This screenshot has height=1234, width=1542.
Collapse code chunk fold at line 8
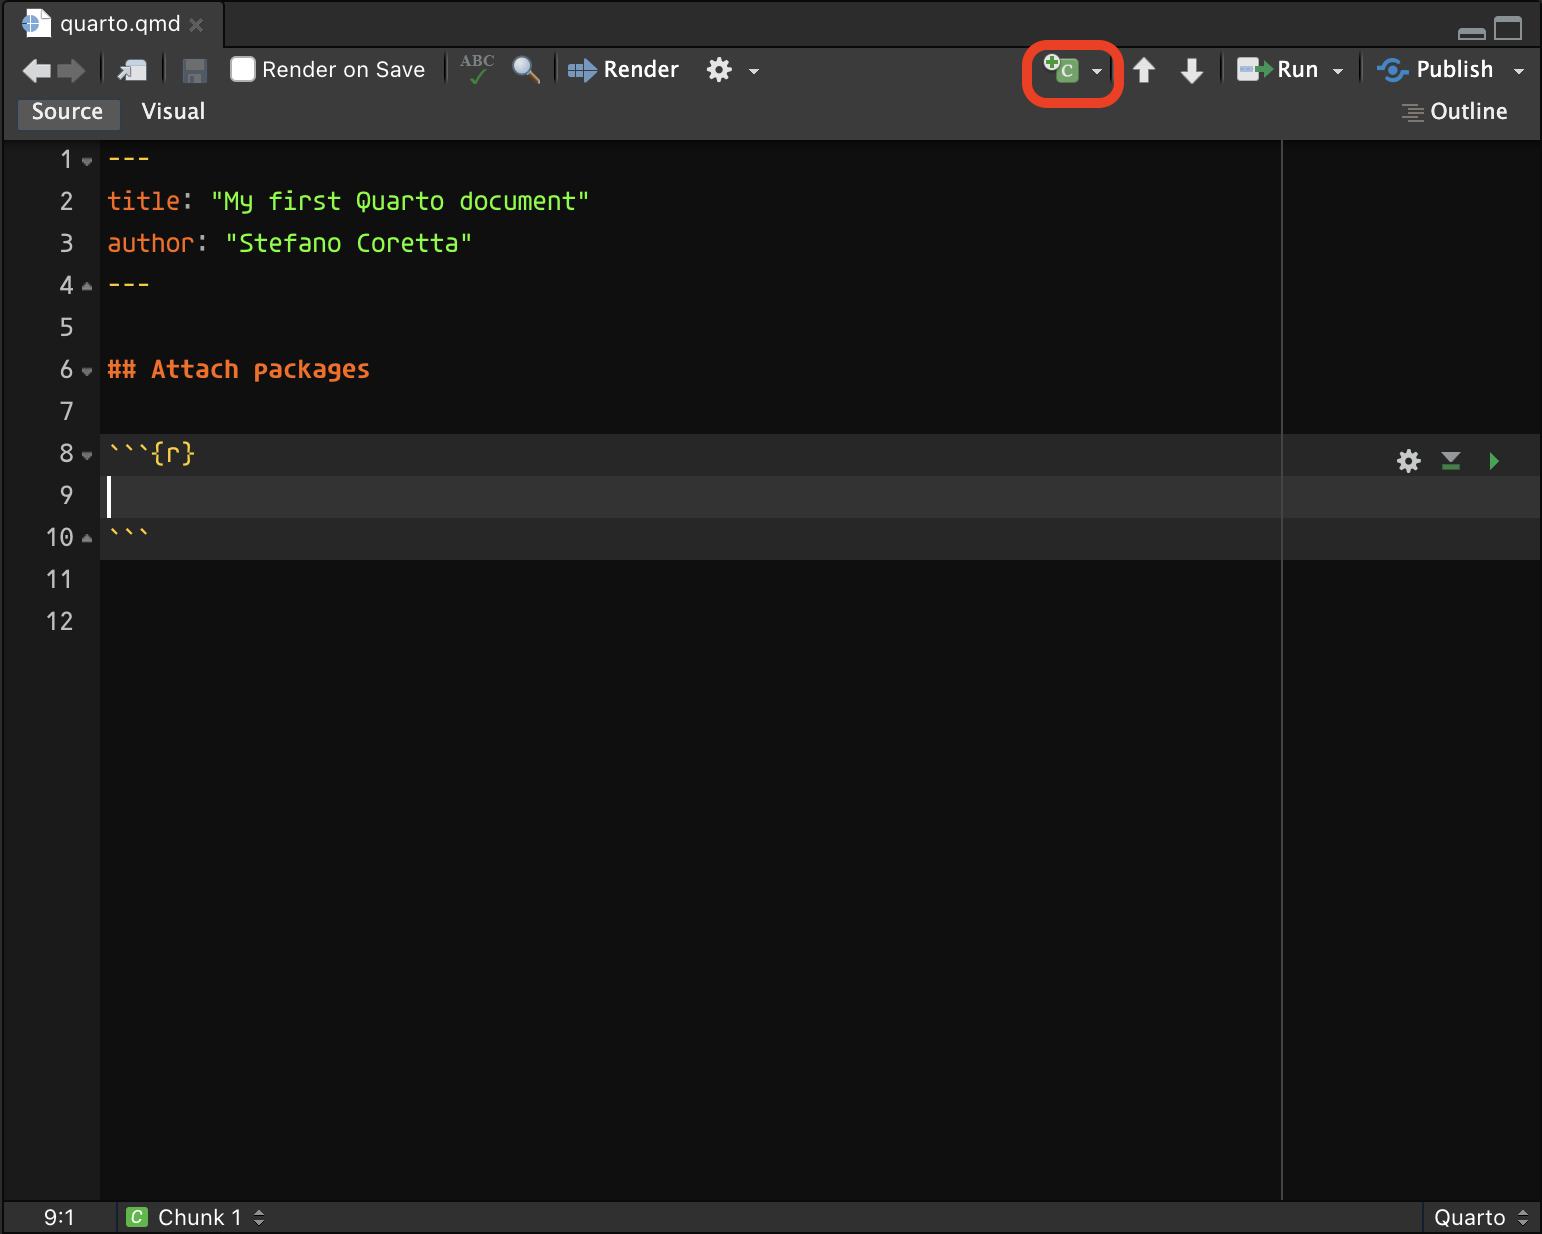87,456
